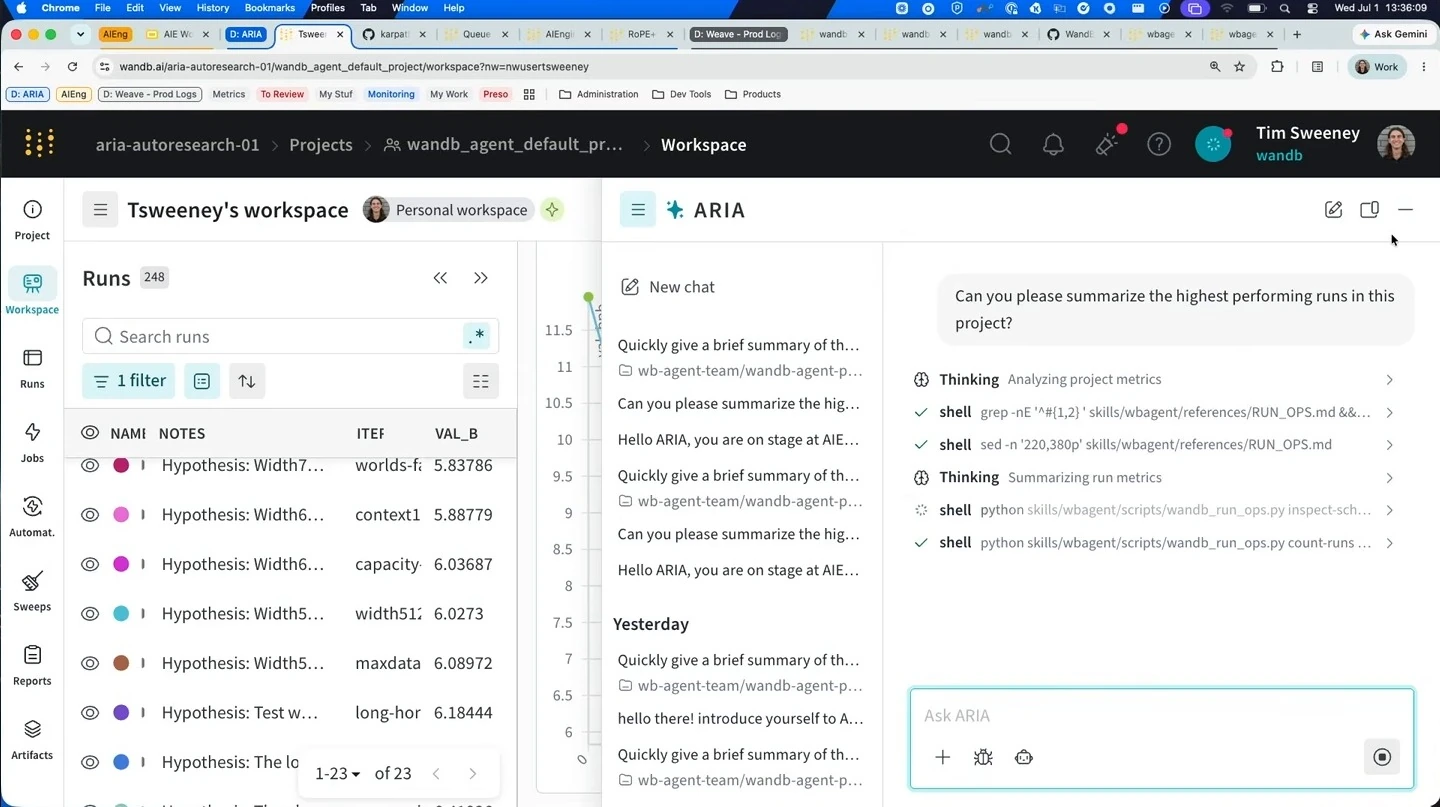
Task: Click the robot icon below the Ask ARIA field
Action: (1023, 757)
